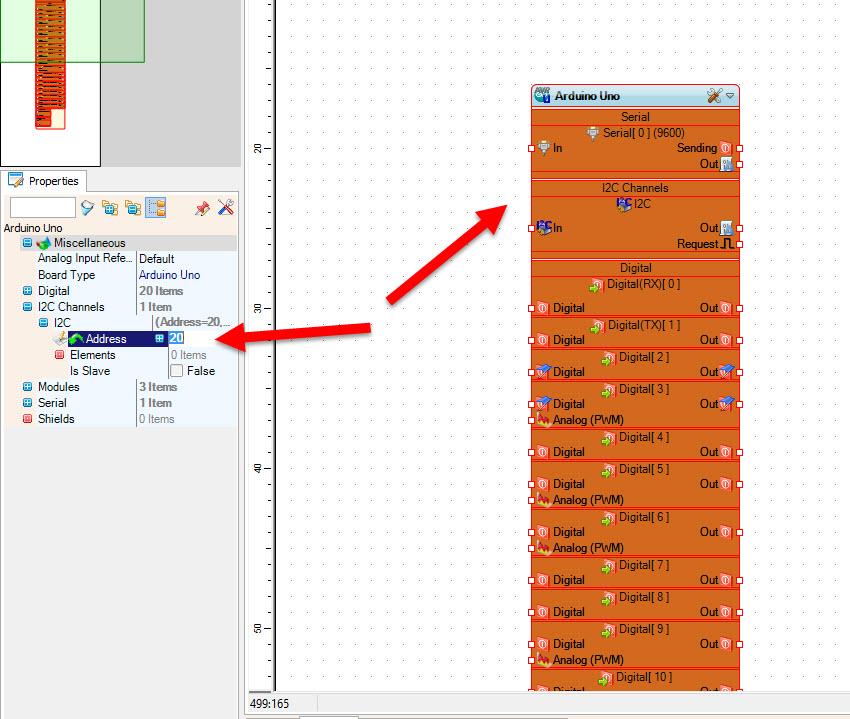Click the I2C Request clock pin icon
Image resolution: width=850 pixels, height=719 pixels.
click(x=727, y=244)
